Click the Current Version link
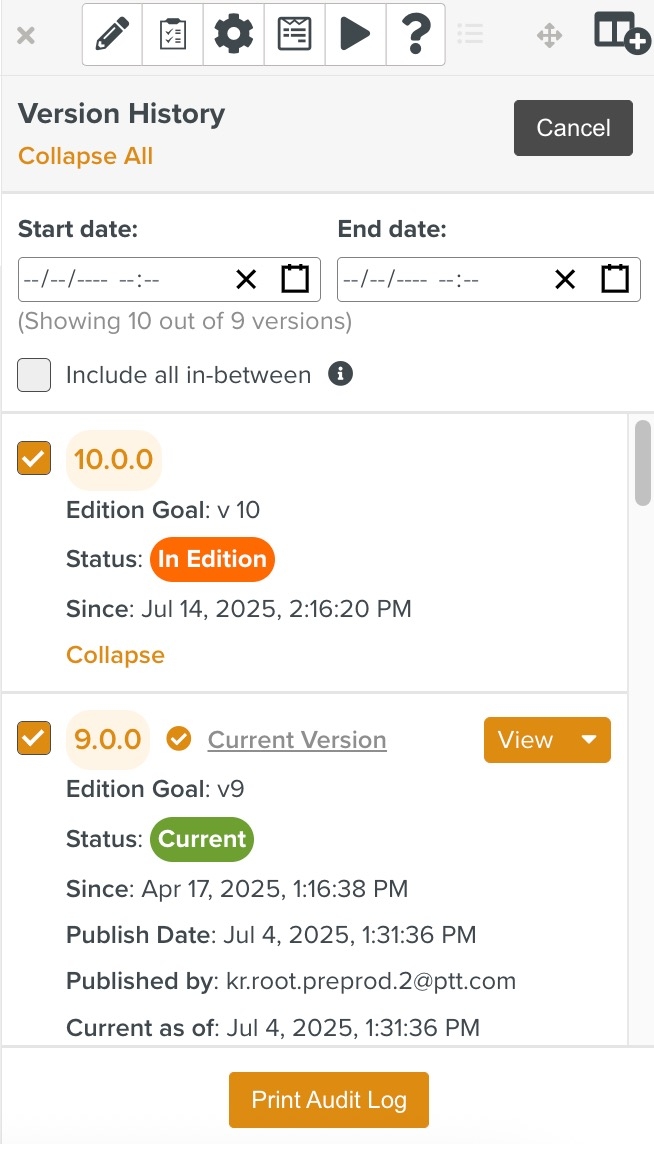 [297, 740]
